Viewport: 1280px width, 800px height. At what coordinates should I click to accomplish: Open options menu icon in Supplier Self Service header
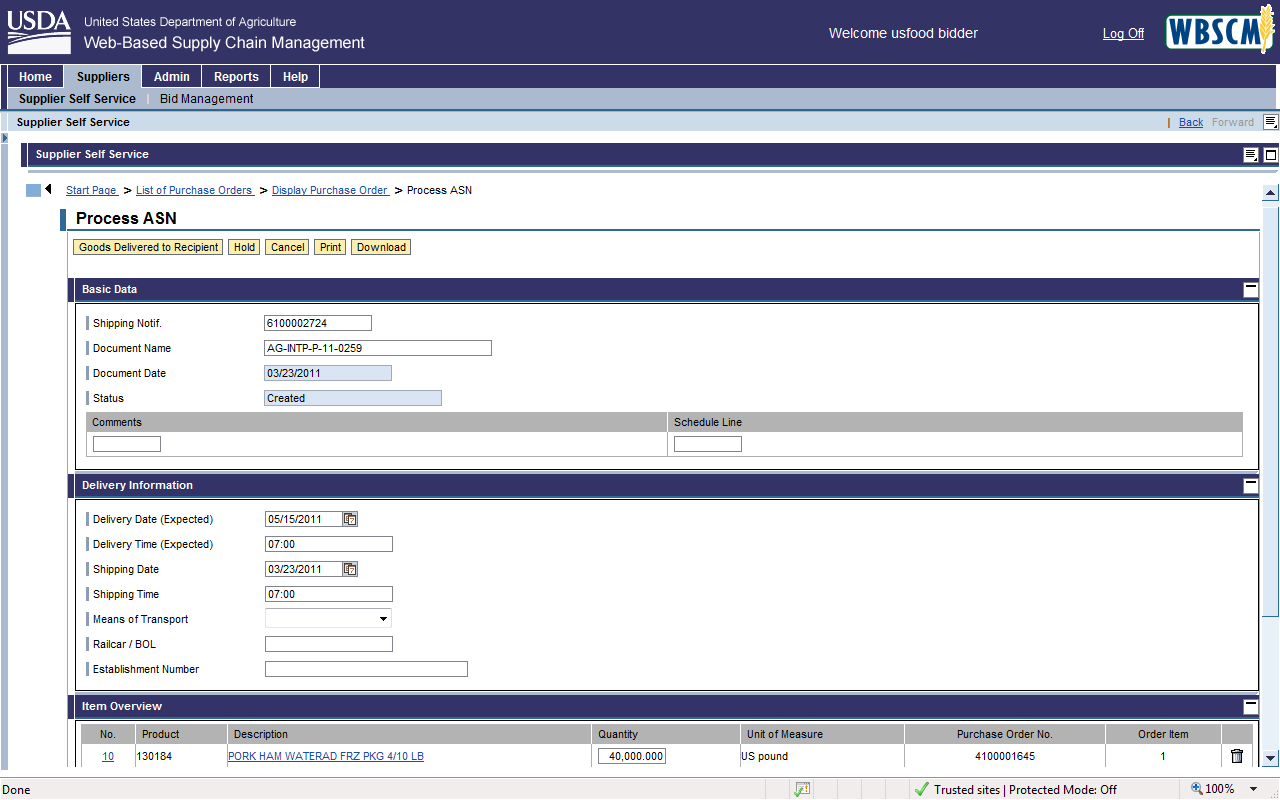click(x=1250, y=155)
